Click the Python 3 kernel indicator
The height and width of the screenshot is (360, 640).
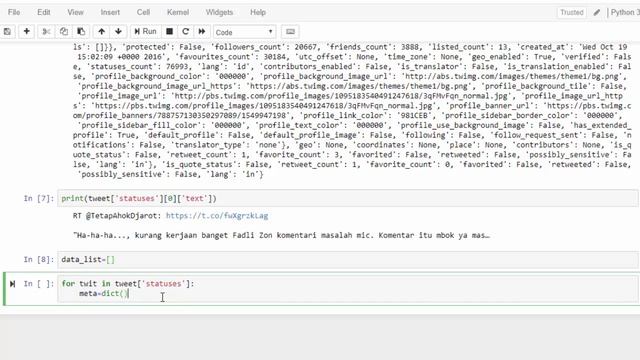point(625,12)
